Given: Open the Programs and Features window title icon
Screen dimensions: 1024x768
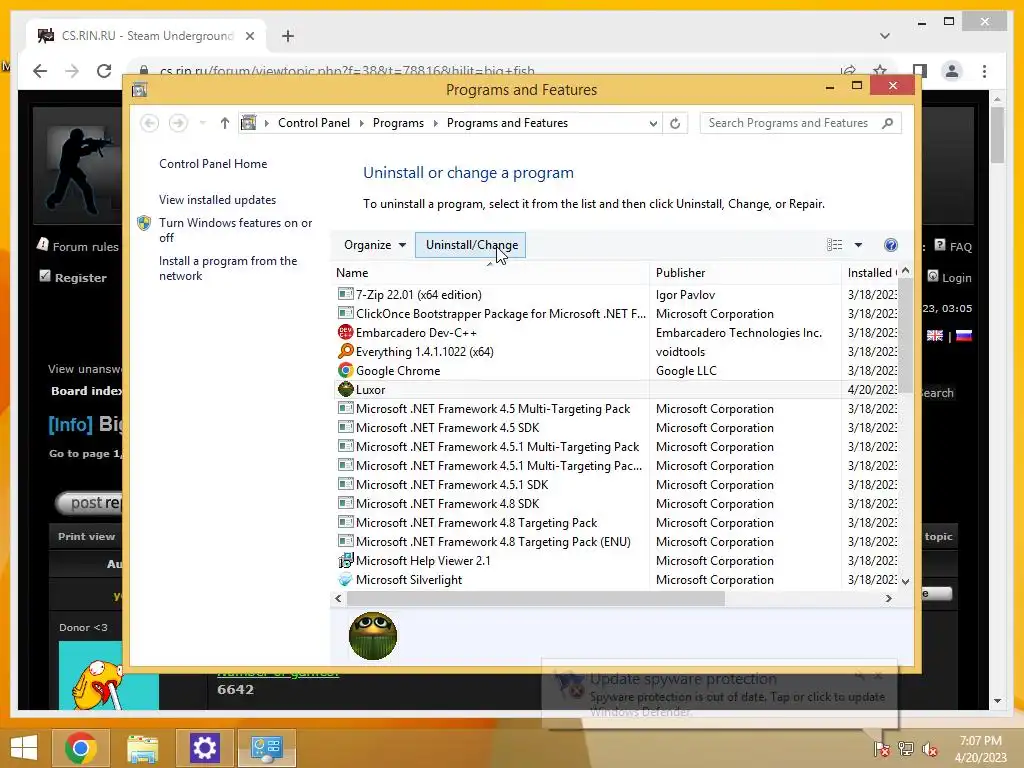Looking at the screenshot, I should [x=139, y=90].
